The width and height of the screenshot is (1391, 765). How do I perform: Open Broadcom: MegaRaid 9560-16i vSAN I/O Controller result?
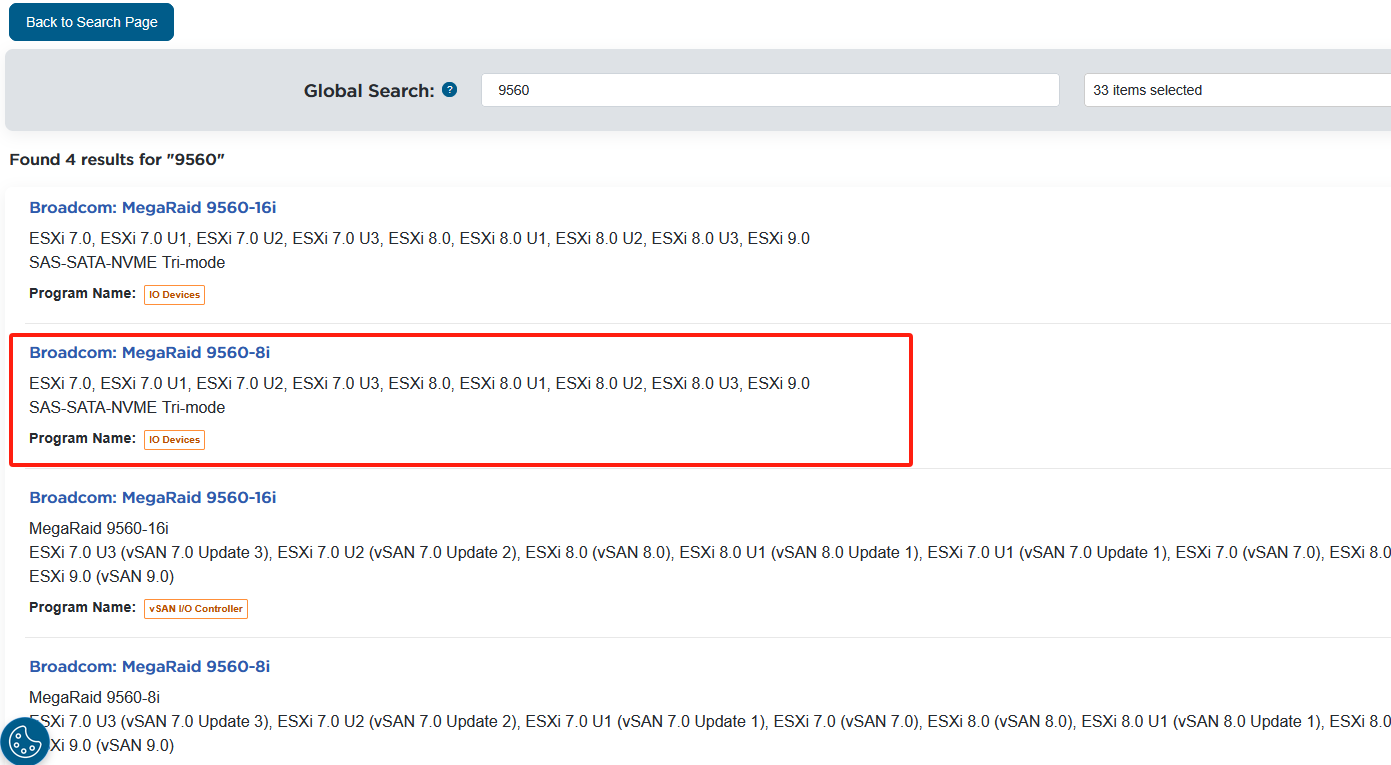(x=152, y=498)
